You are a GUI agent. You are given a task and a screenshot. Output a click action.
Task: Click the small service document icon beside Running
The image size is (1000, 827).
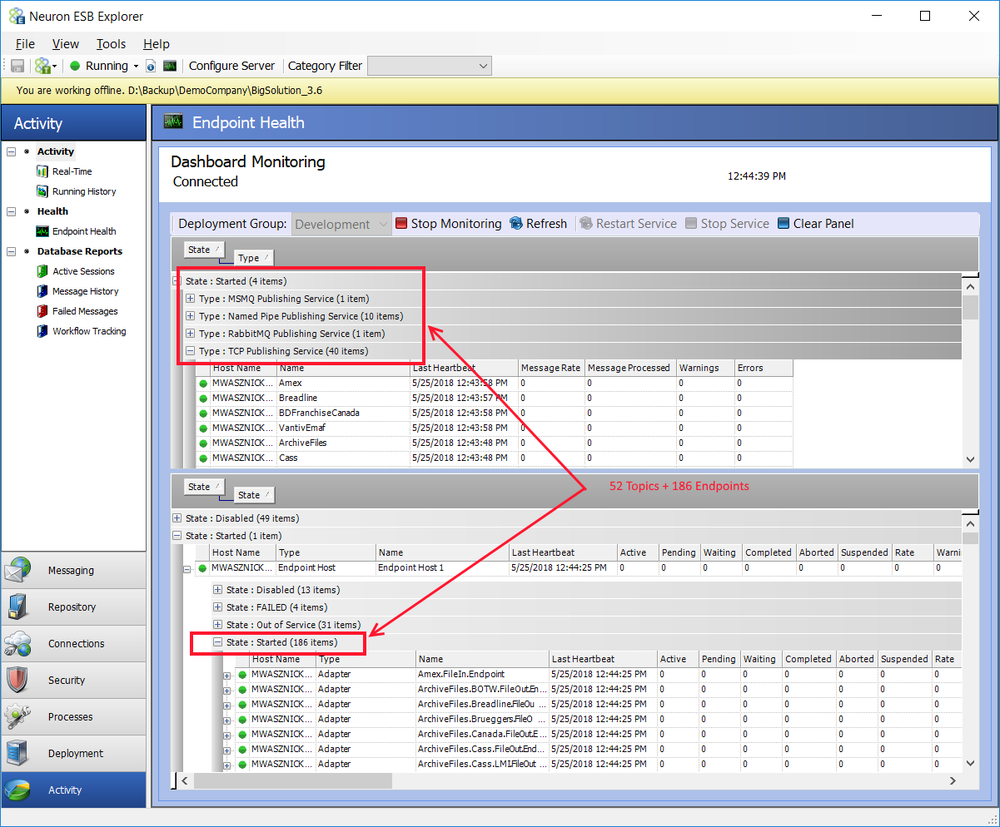151,66
